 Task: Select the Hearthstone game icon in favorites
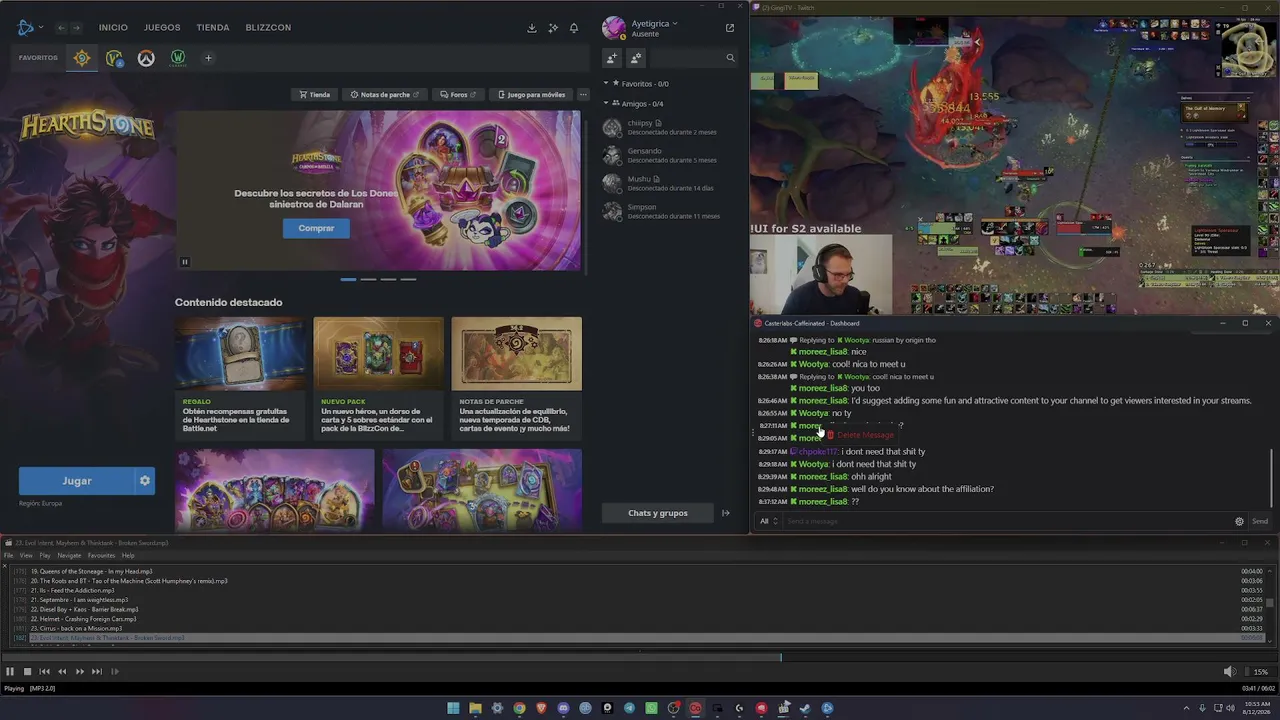82,58
